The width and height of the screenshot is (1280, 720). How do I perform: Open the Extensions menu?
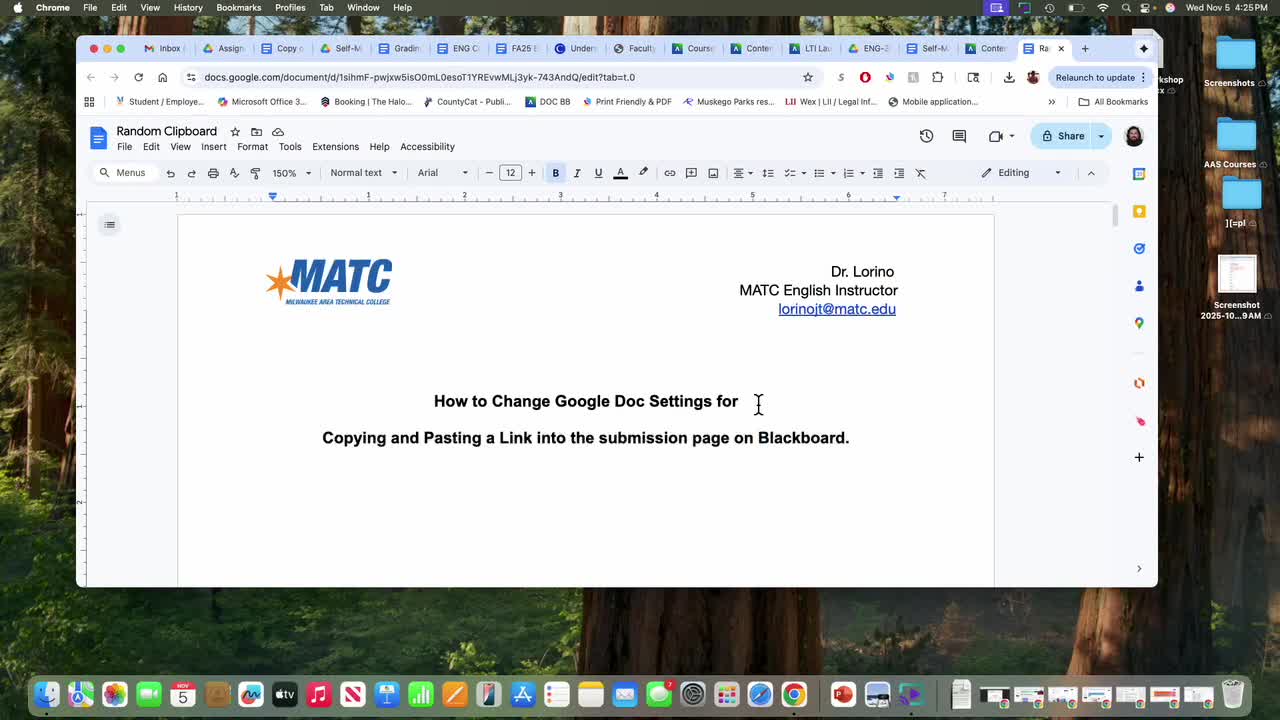335,147
